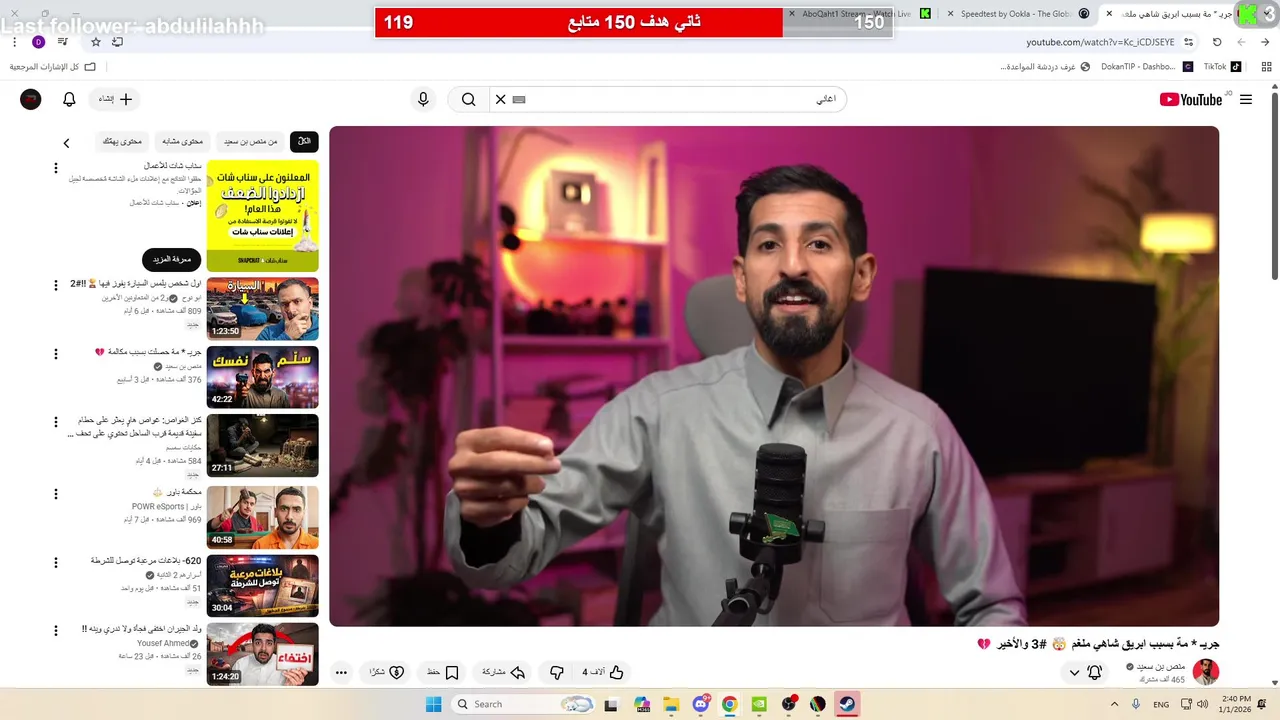This screenshot has width=1280, height=720.
Task: Open options menu for محكمة باور video row
Action: tap(56, 494)
